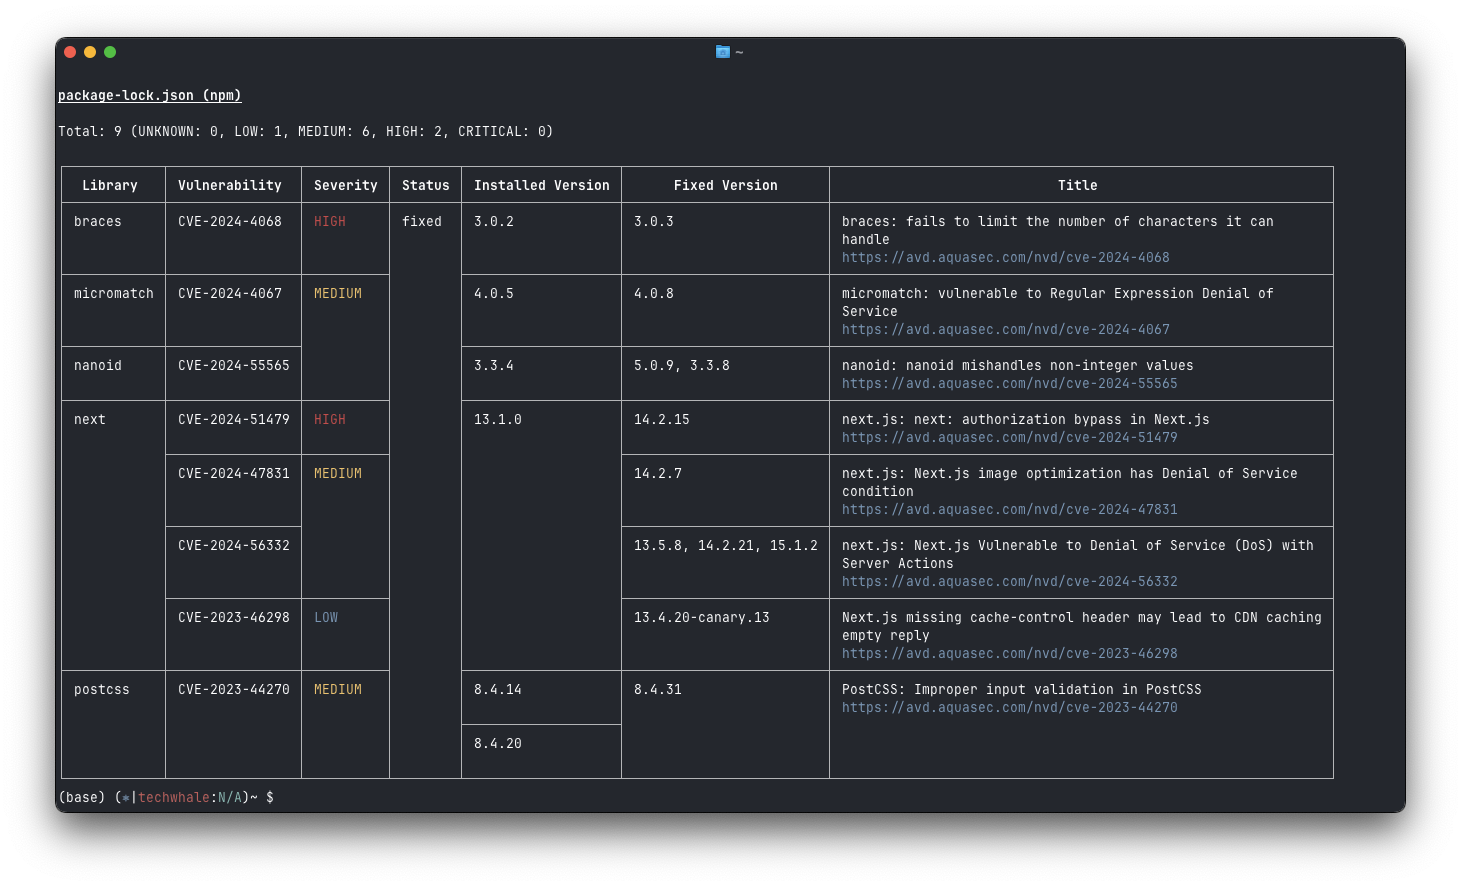The image size is (1461, 886).
Task: Click the Total vulnerabilities summary line
Action: point(306,132)
